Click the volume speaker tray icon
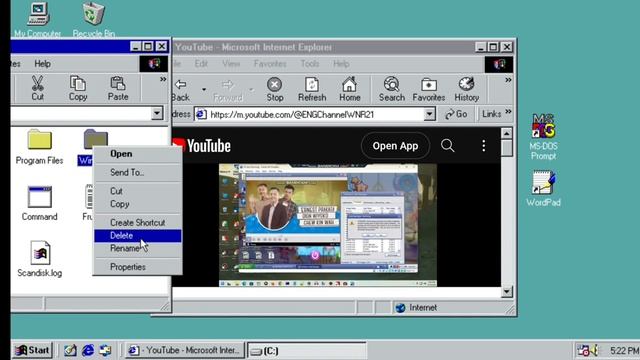Viewport: 640px width, 360px height. (593, 350)
